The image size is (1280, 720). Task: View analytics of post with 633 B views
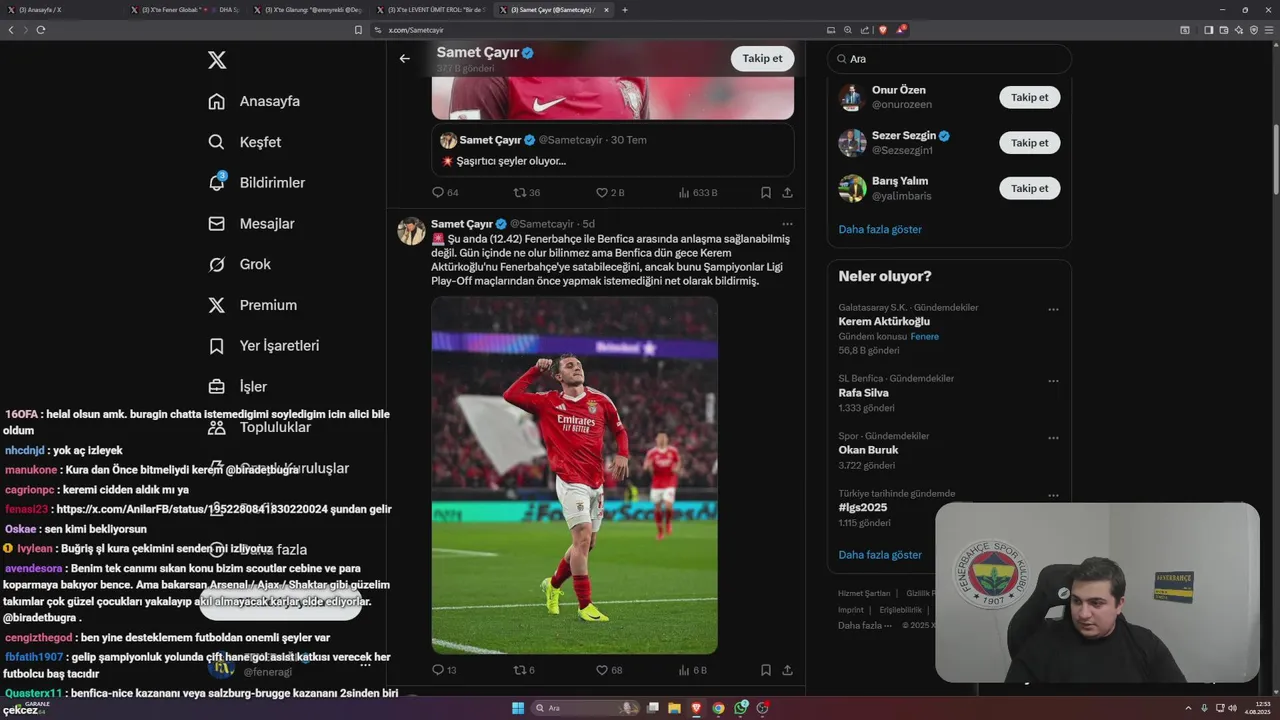click(x=698, y=192)
